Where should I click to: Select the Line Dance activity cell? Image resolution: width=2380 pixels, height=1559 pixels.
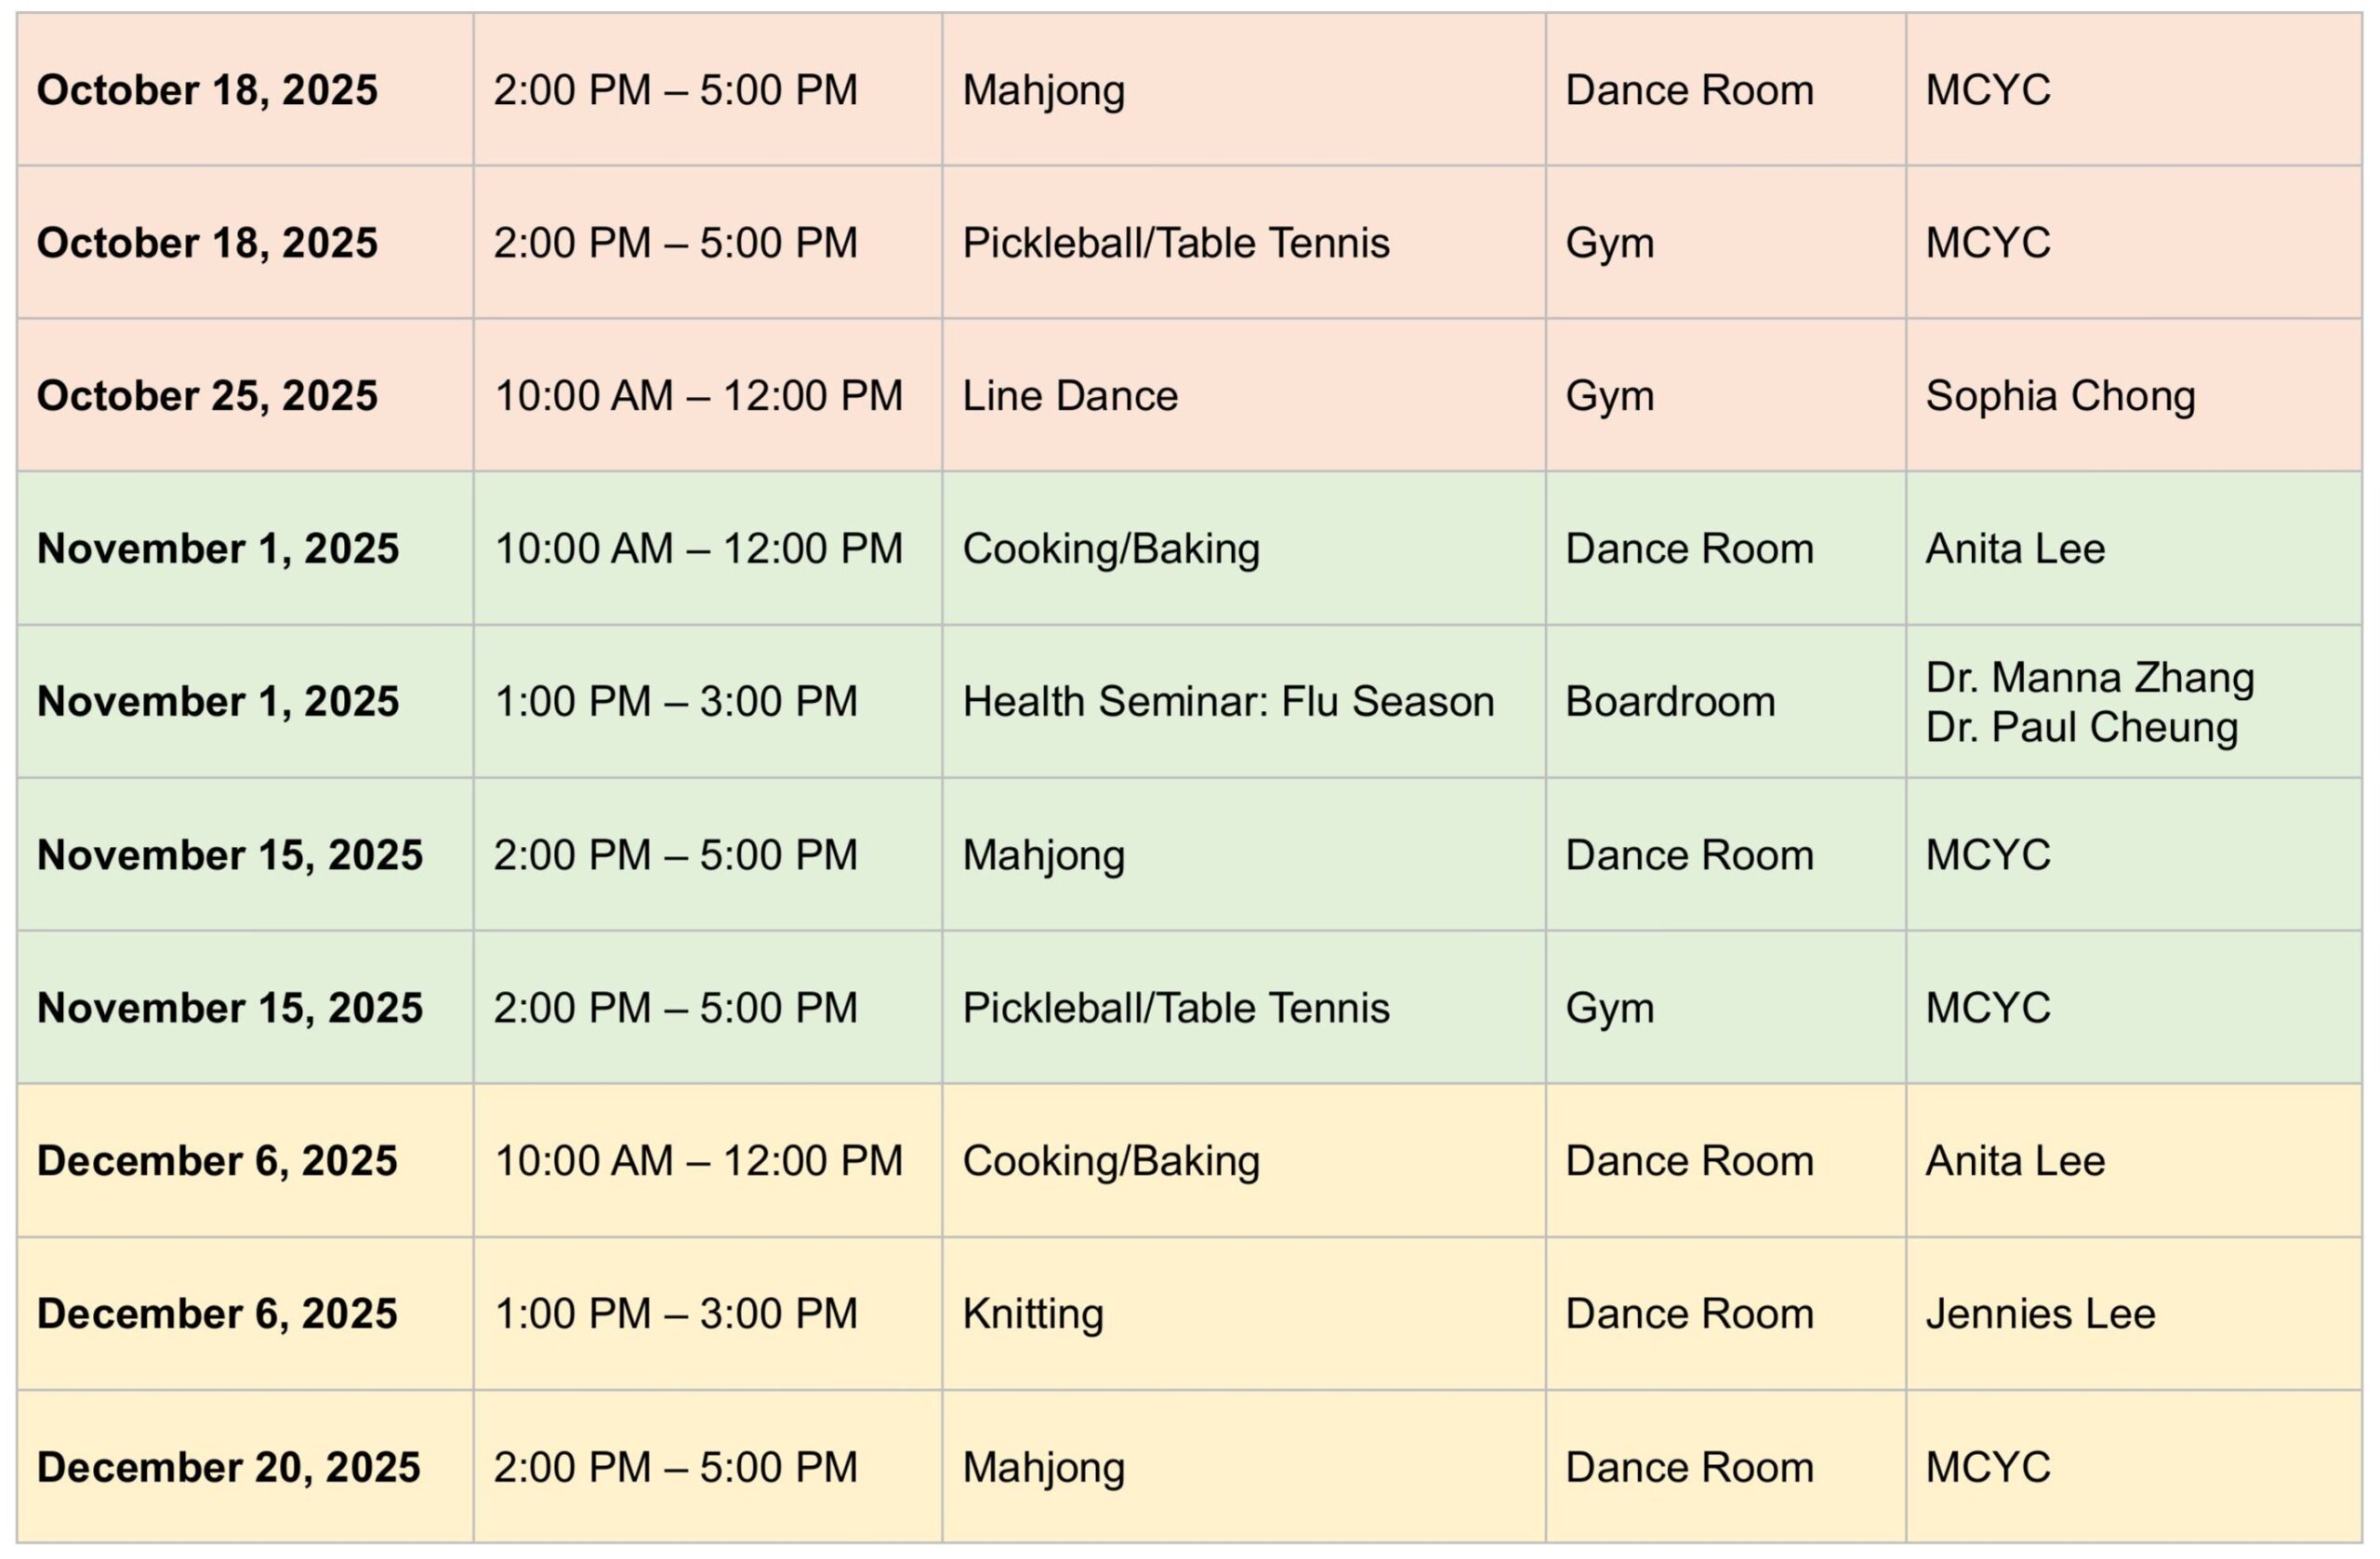pos(1069,396)
